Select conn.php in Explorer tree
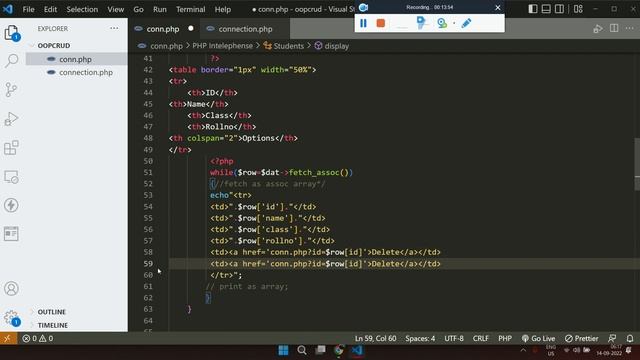The height and width of the screenshot is (360, 640). pyautogui.click(x=77, y=59)
